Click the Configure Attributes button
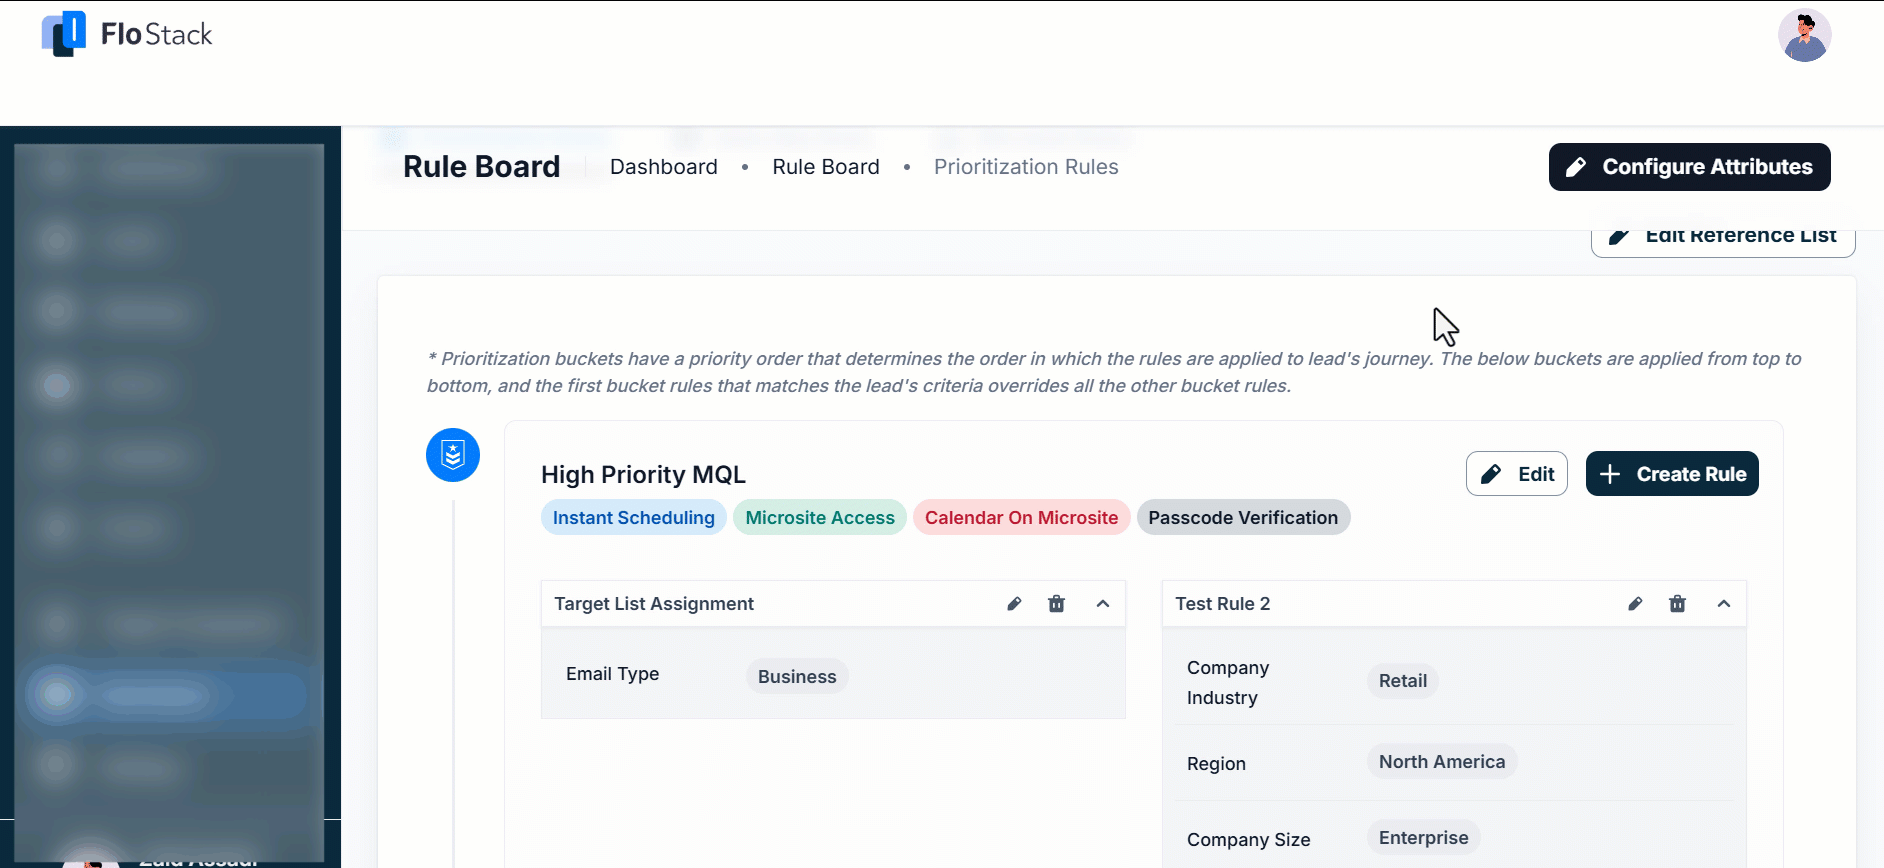The width and height of the screenshot is (1884, 868). (x=1689, y=167)
